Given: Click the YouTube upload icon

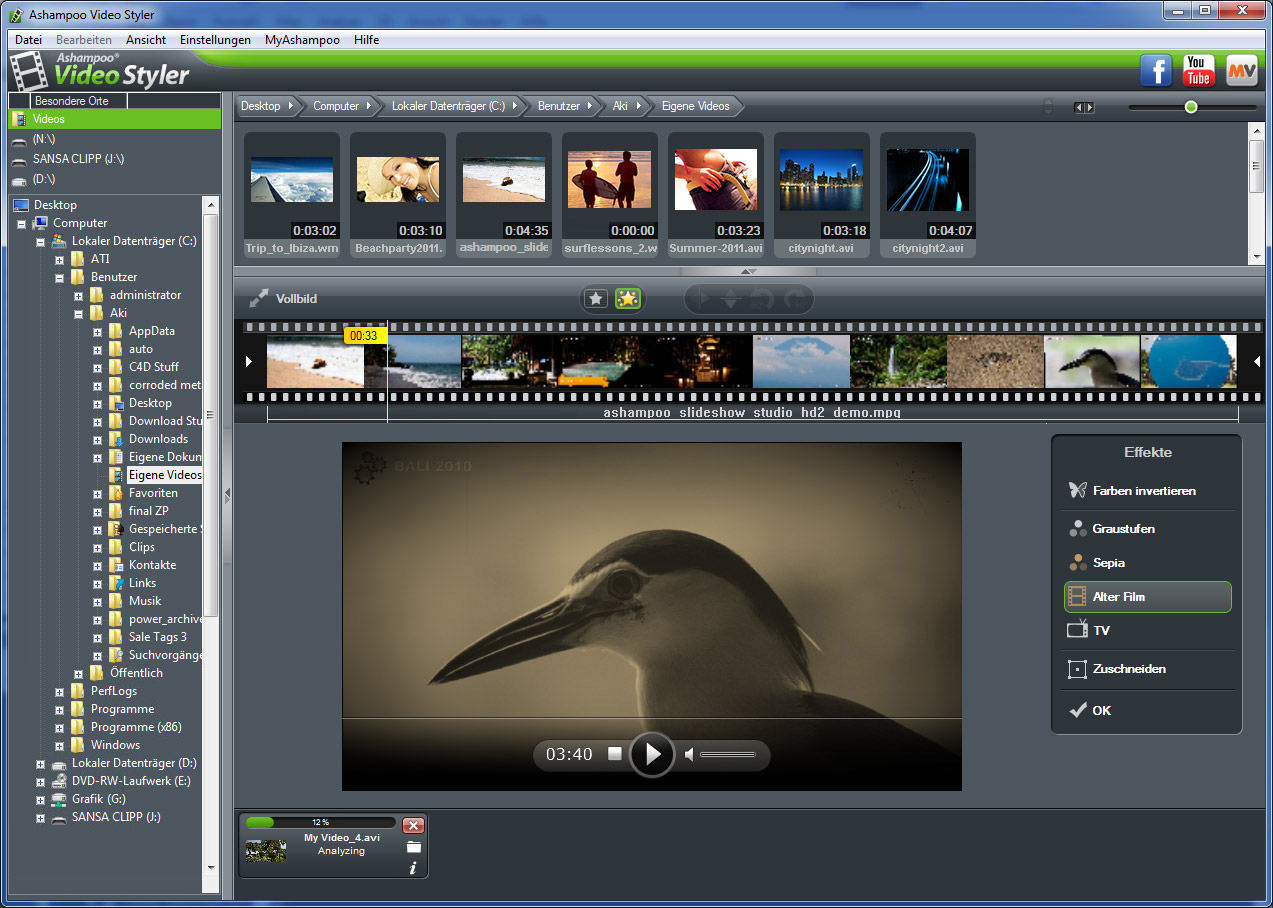Looking at the screenshot, I should [1198, 70].
